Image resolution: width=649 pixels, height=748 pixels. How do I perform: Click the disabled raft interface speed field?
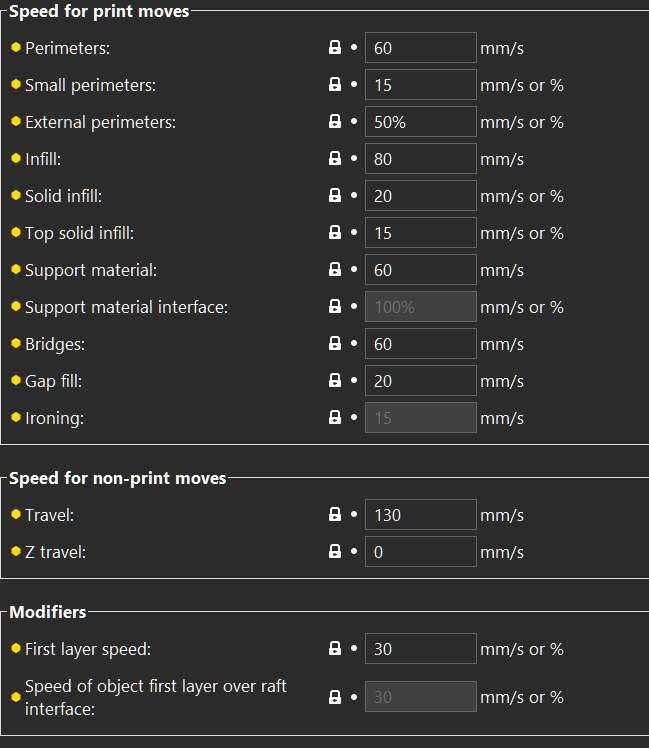[x=420, y=696]
